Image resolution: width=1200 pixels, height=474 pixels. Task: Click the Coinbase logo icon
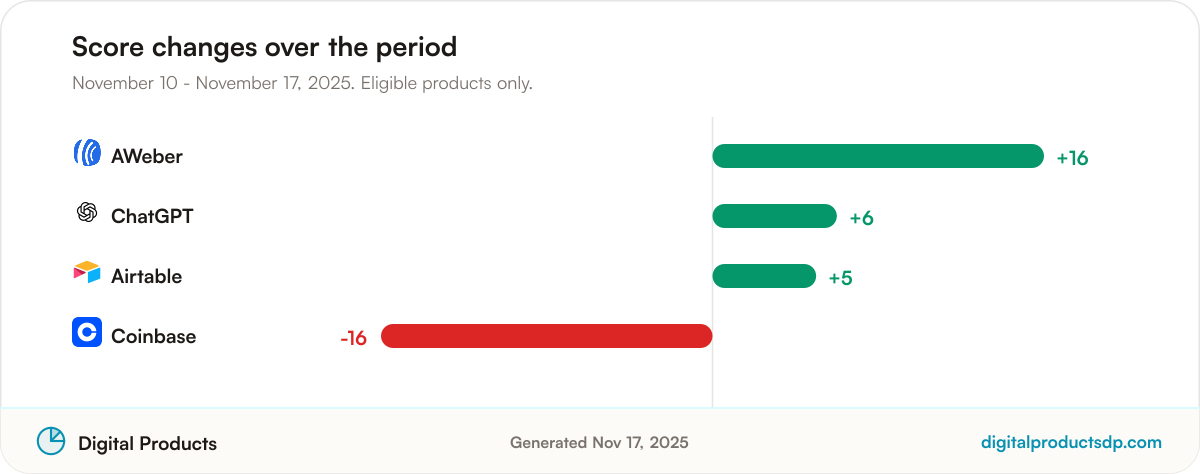pos(87,332)
